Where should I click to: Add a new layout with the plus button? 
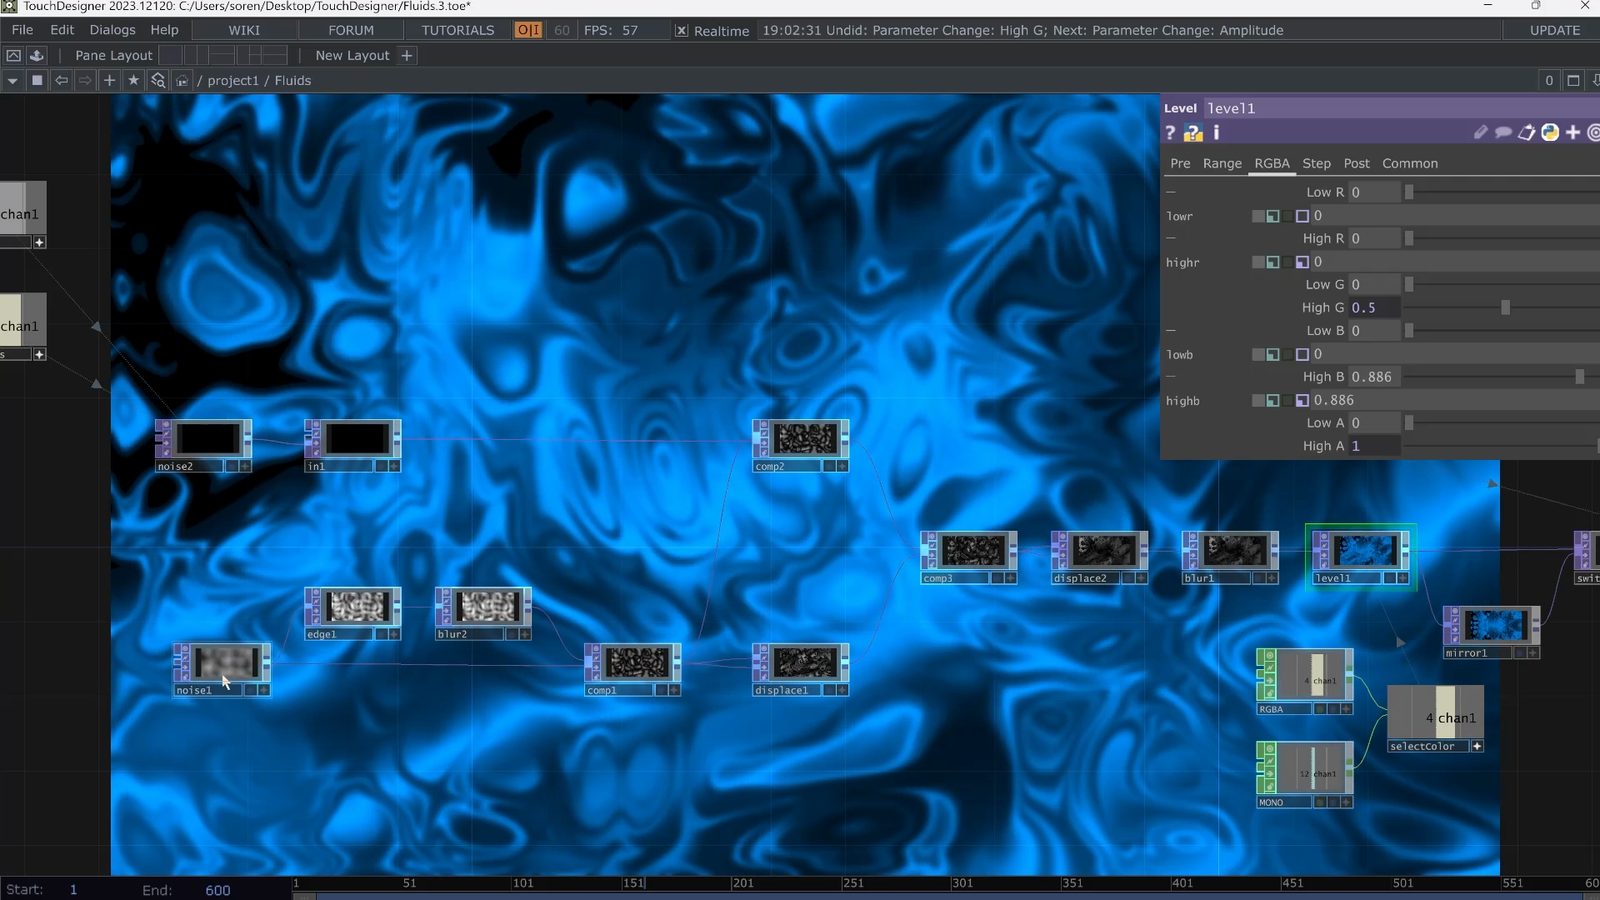coord(407,55)
